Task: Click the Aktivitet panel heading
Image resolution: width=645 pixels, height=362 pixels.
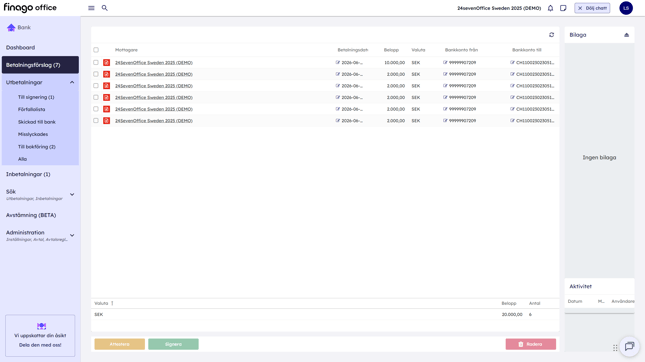Action: 580,286
